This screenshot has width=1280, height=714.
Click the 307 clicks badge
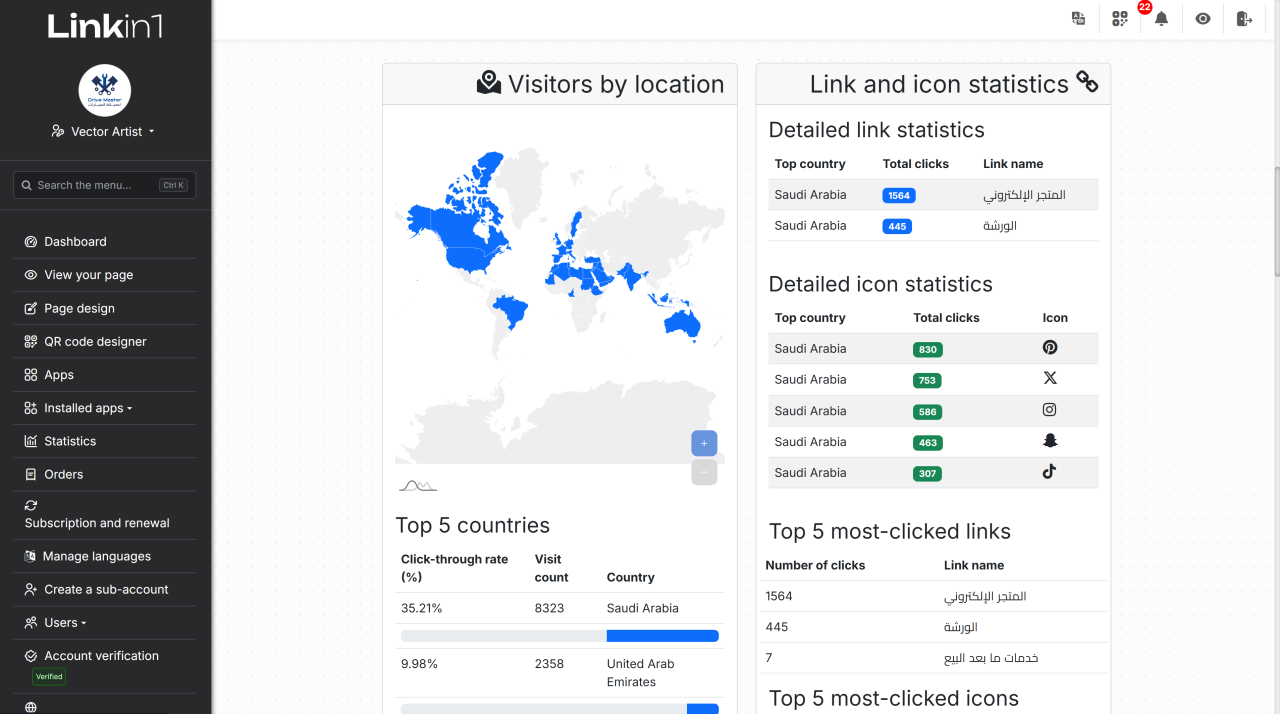tap(928, 474)
